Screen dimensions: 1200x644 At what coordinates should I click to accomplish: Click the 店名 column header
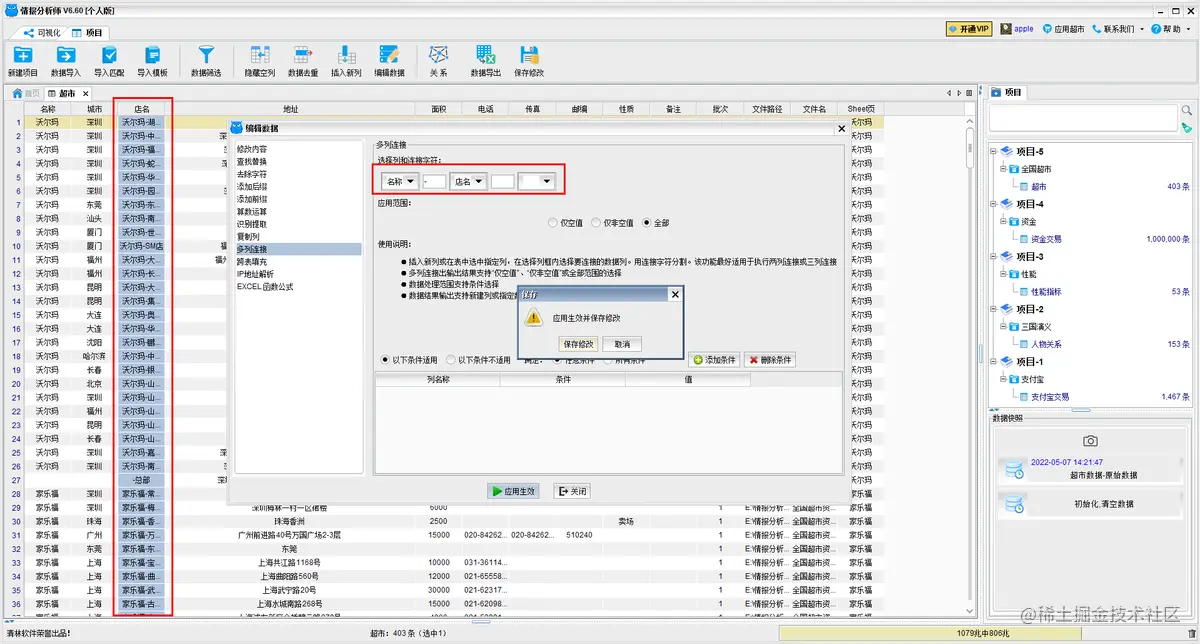coord(142,108)
